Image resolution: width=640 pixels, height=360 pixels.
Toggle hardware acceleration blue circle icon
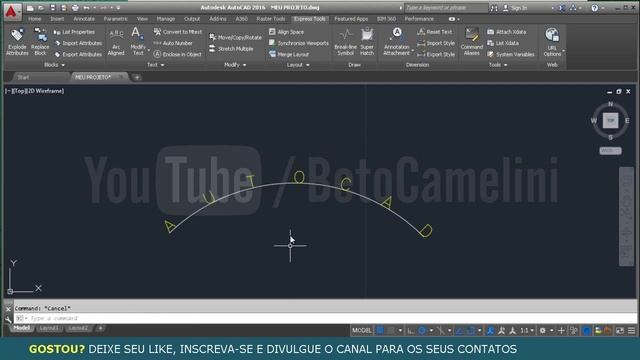587,331
